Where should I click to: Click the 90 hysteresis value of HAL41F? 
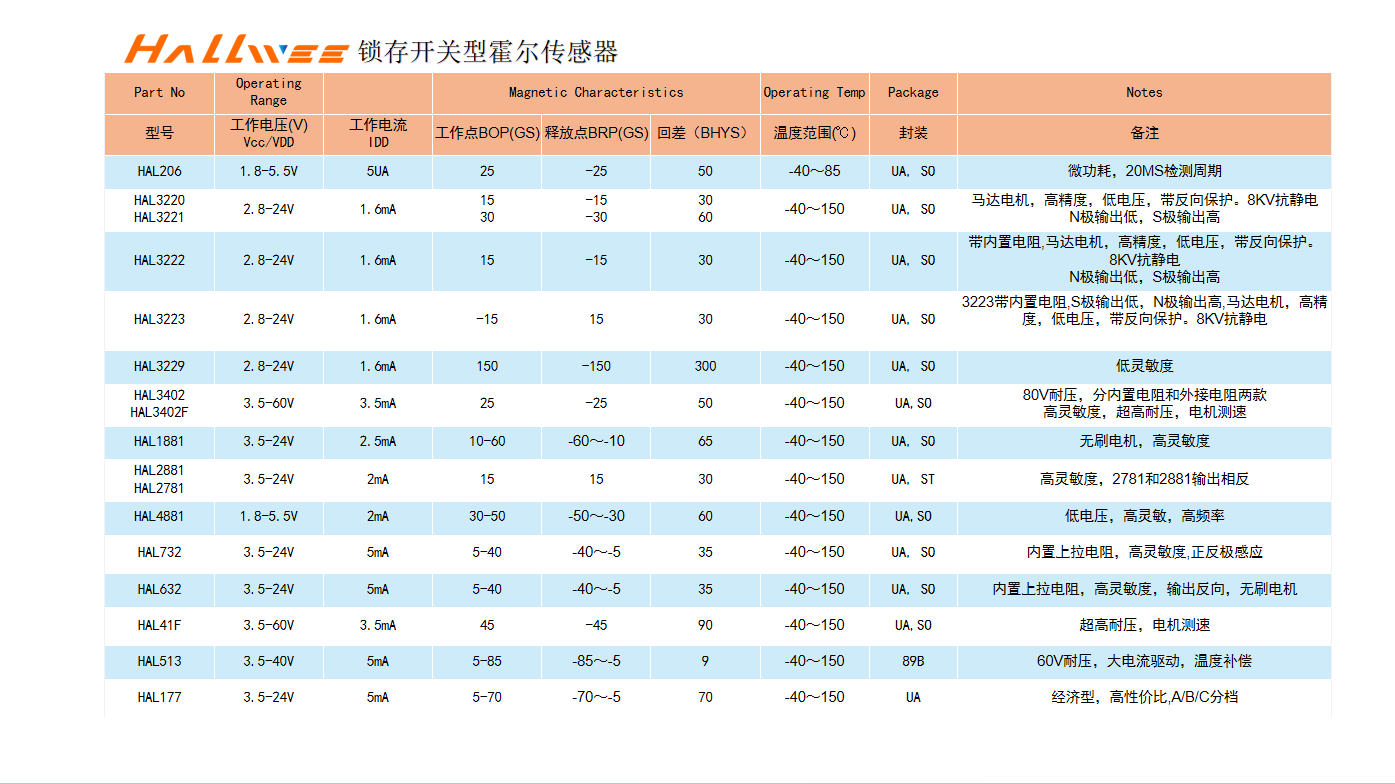coord(705,625)
